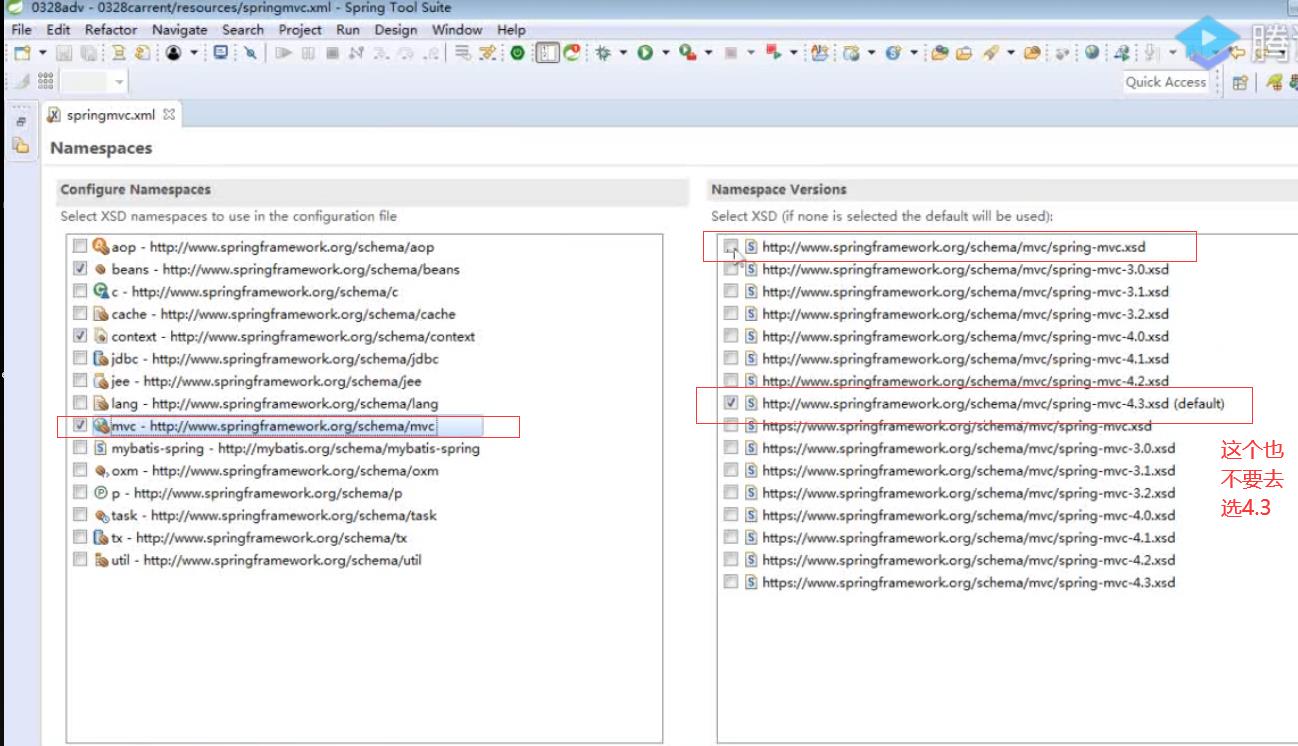
Task: Open the Spring bean S icon dropdown arrow
Action: (914, 53)
